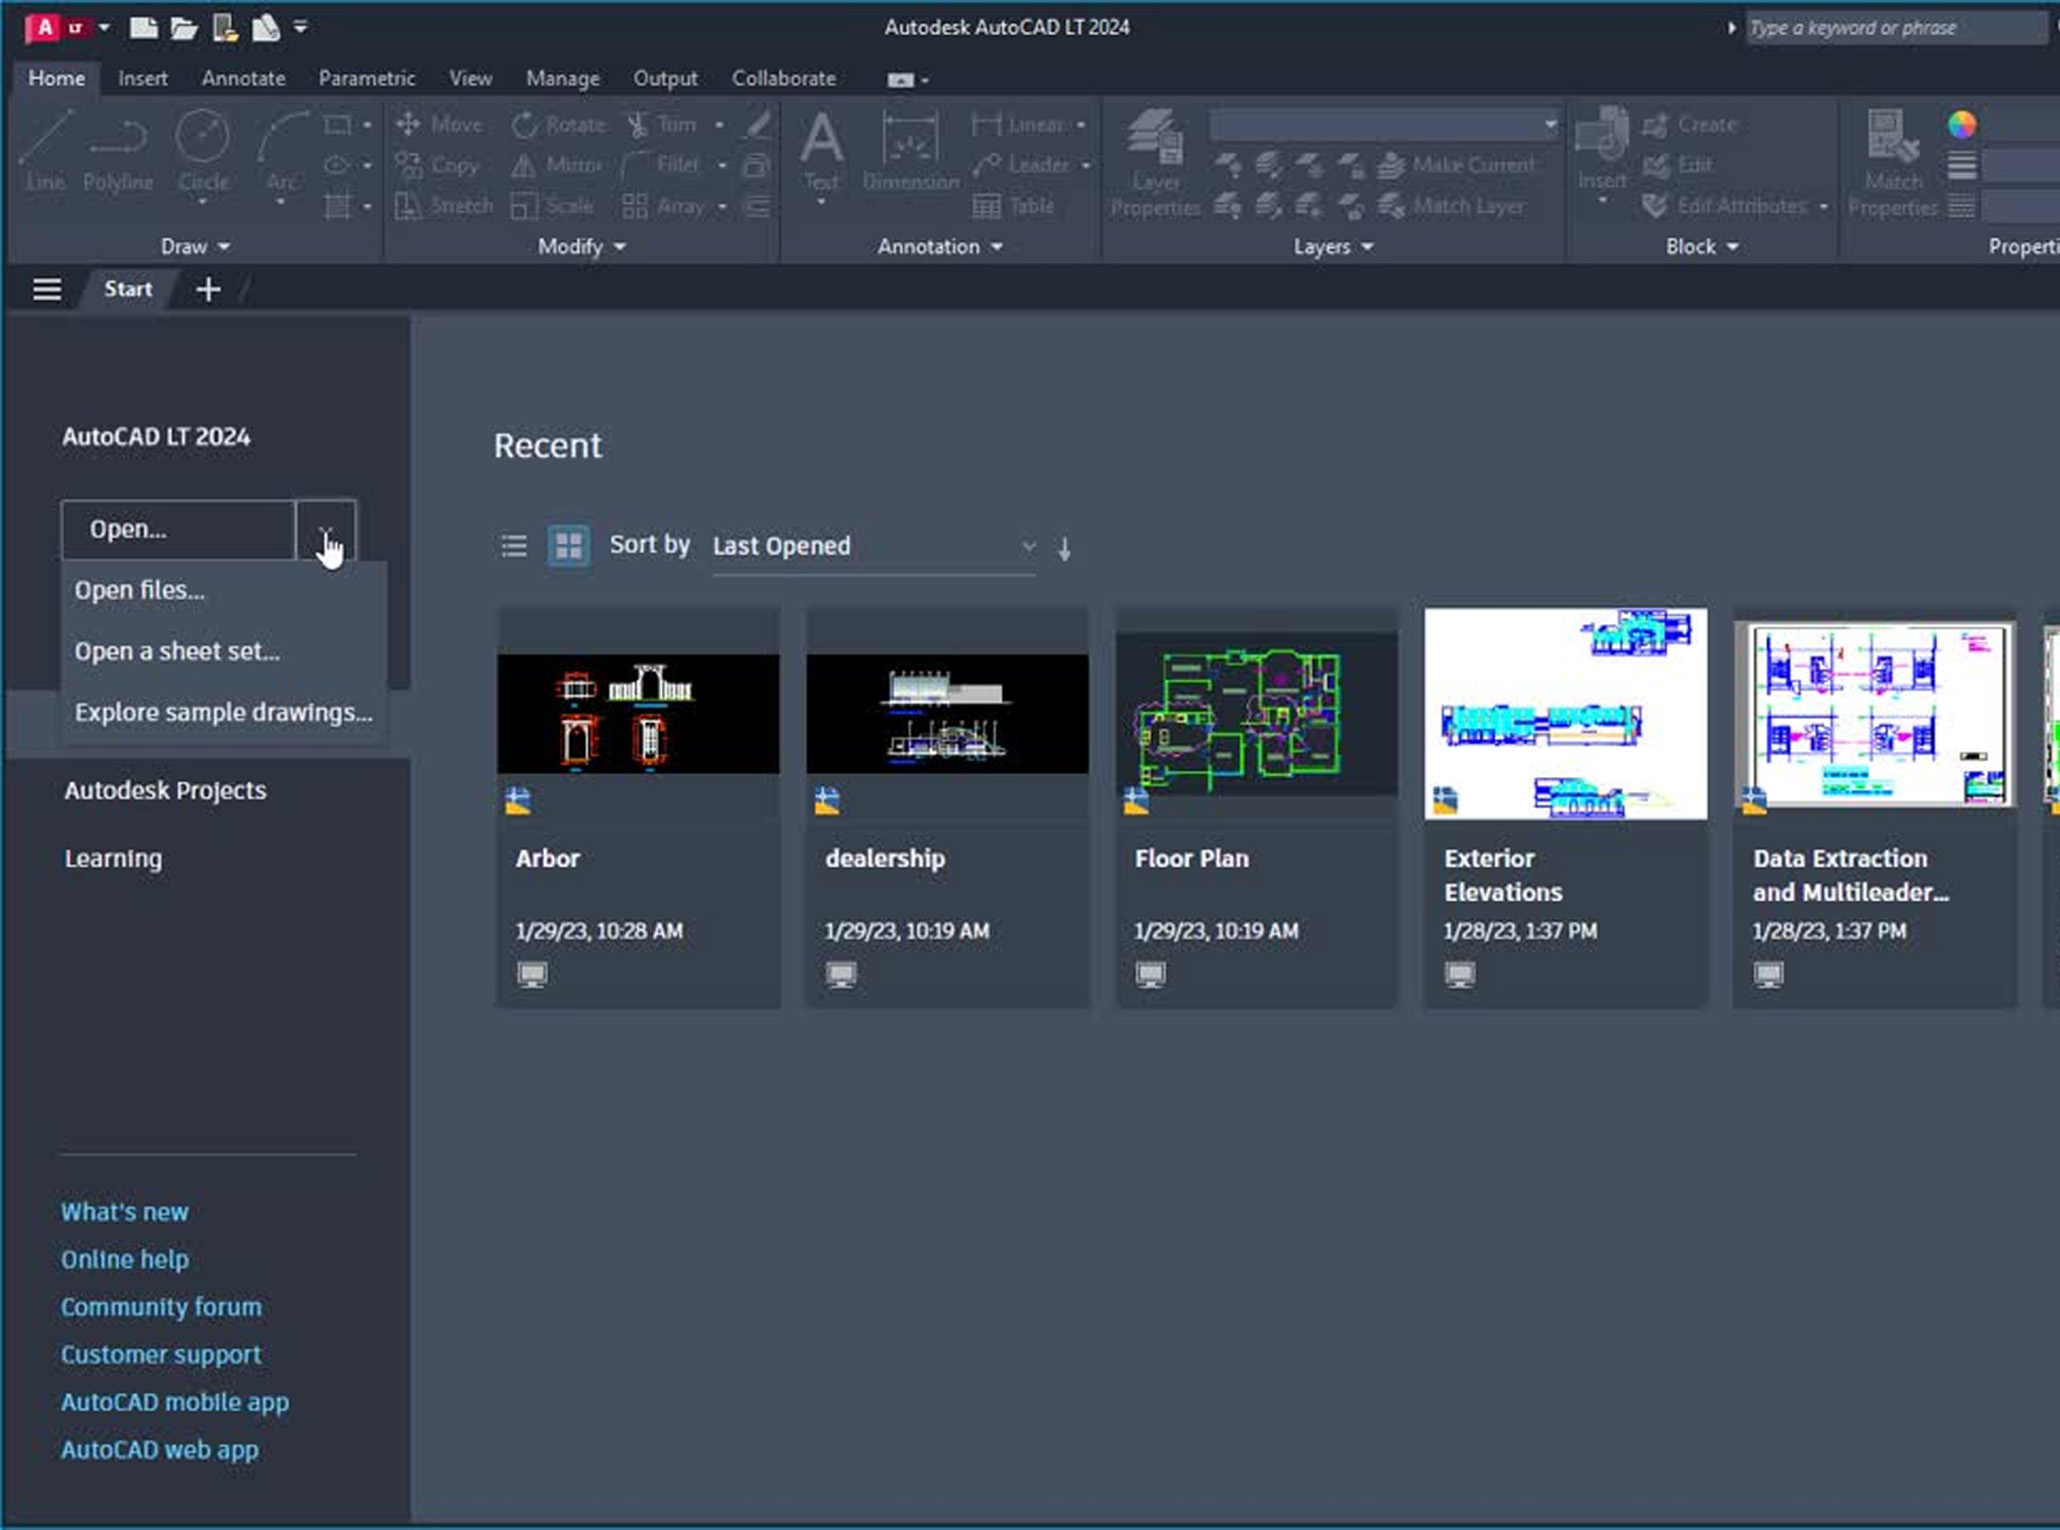Screen dimensions: 2060x1530
Task: Open the Arbor drawing thumbnail
Action: pos(638,714)
